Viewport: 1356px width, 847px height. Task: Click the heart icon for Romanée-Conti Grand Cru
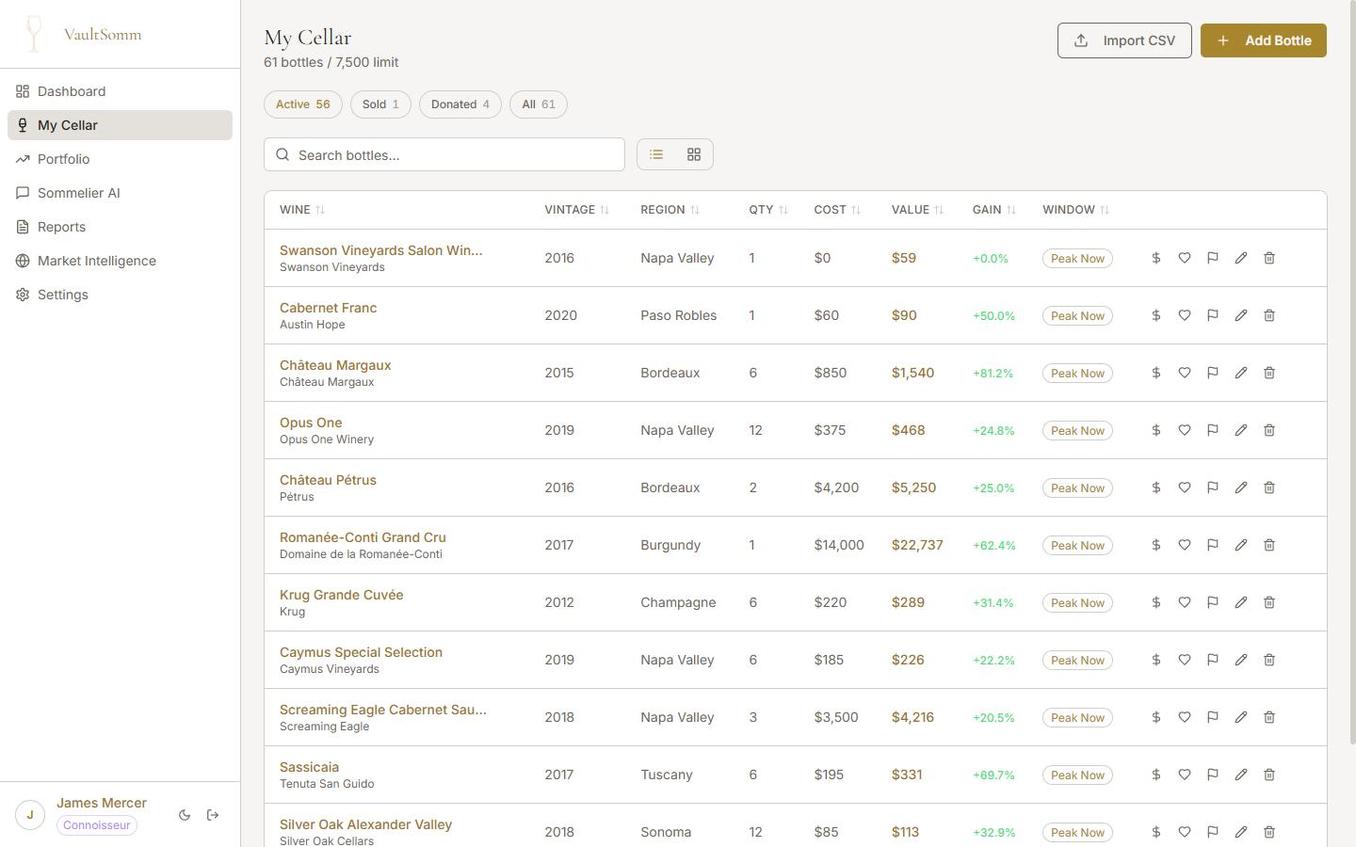pyautogui.click(x=1185, y=546)
